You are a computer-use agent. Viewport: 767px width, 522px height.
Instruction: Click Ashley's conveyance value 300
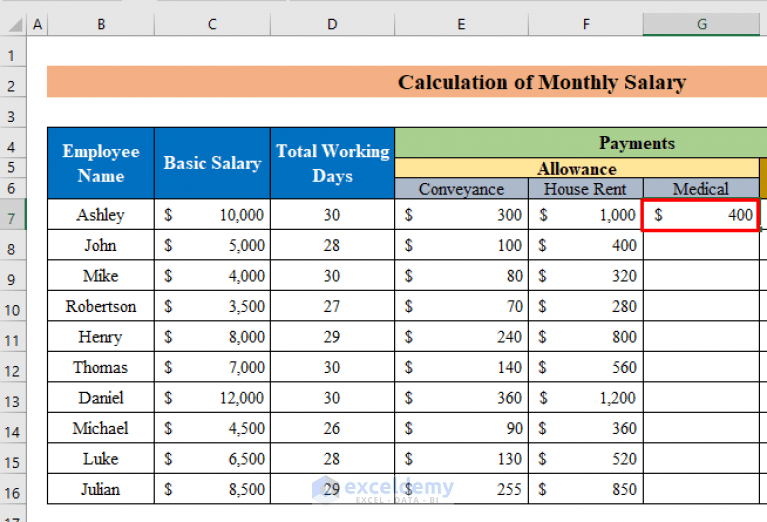461,214
